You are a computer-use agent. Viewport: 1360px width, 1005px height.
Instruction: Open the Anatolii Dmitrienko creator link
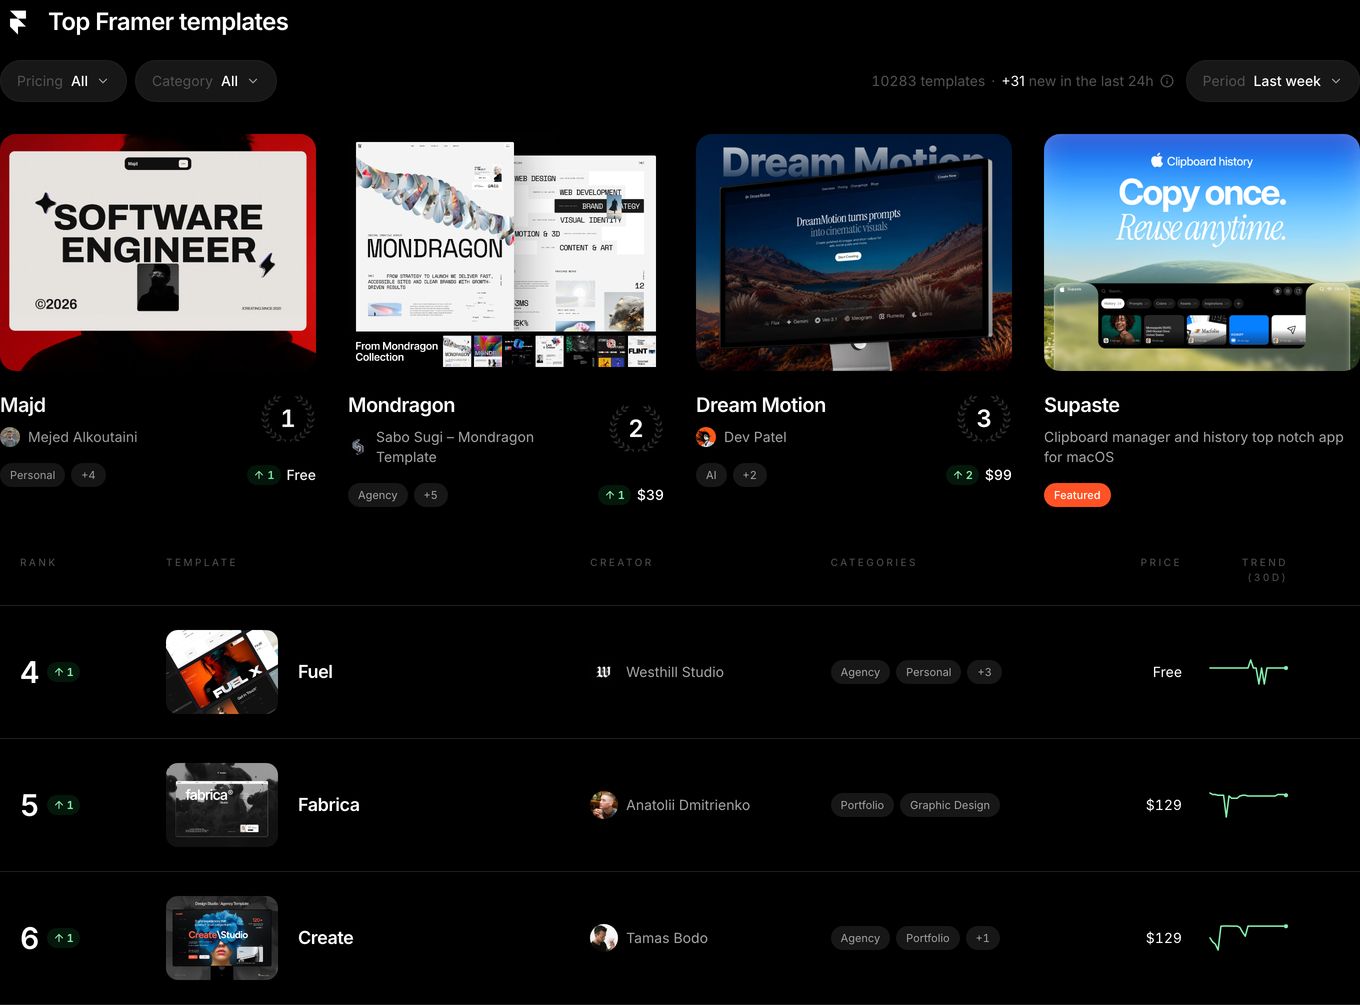(688, 805)
